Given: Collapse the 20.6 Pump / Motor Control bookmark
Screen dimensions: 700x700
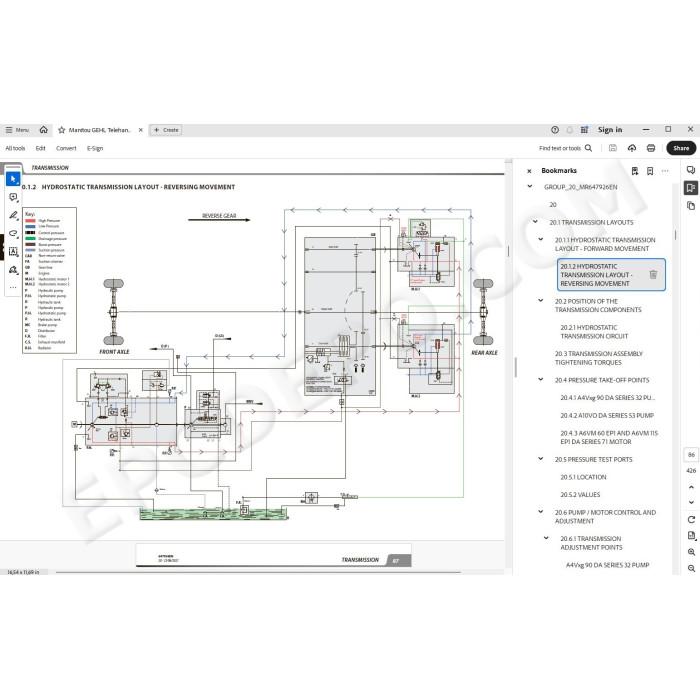Looking at the screenshot, I should (x=541, y=512).
